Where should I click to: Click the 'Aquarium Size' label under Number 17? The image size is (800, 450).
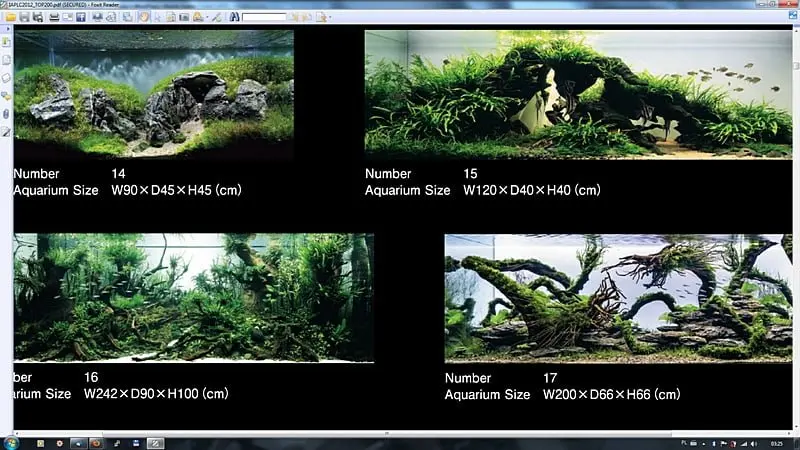coord(487,394)
